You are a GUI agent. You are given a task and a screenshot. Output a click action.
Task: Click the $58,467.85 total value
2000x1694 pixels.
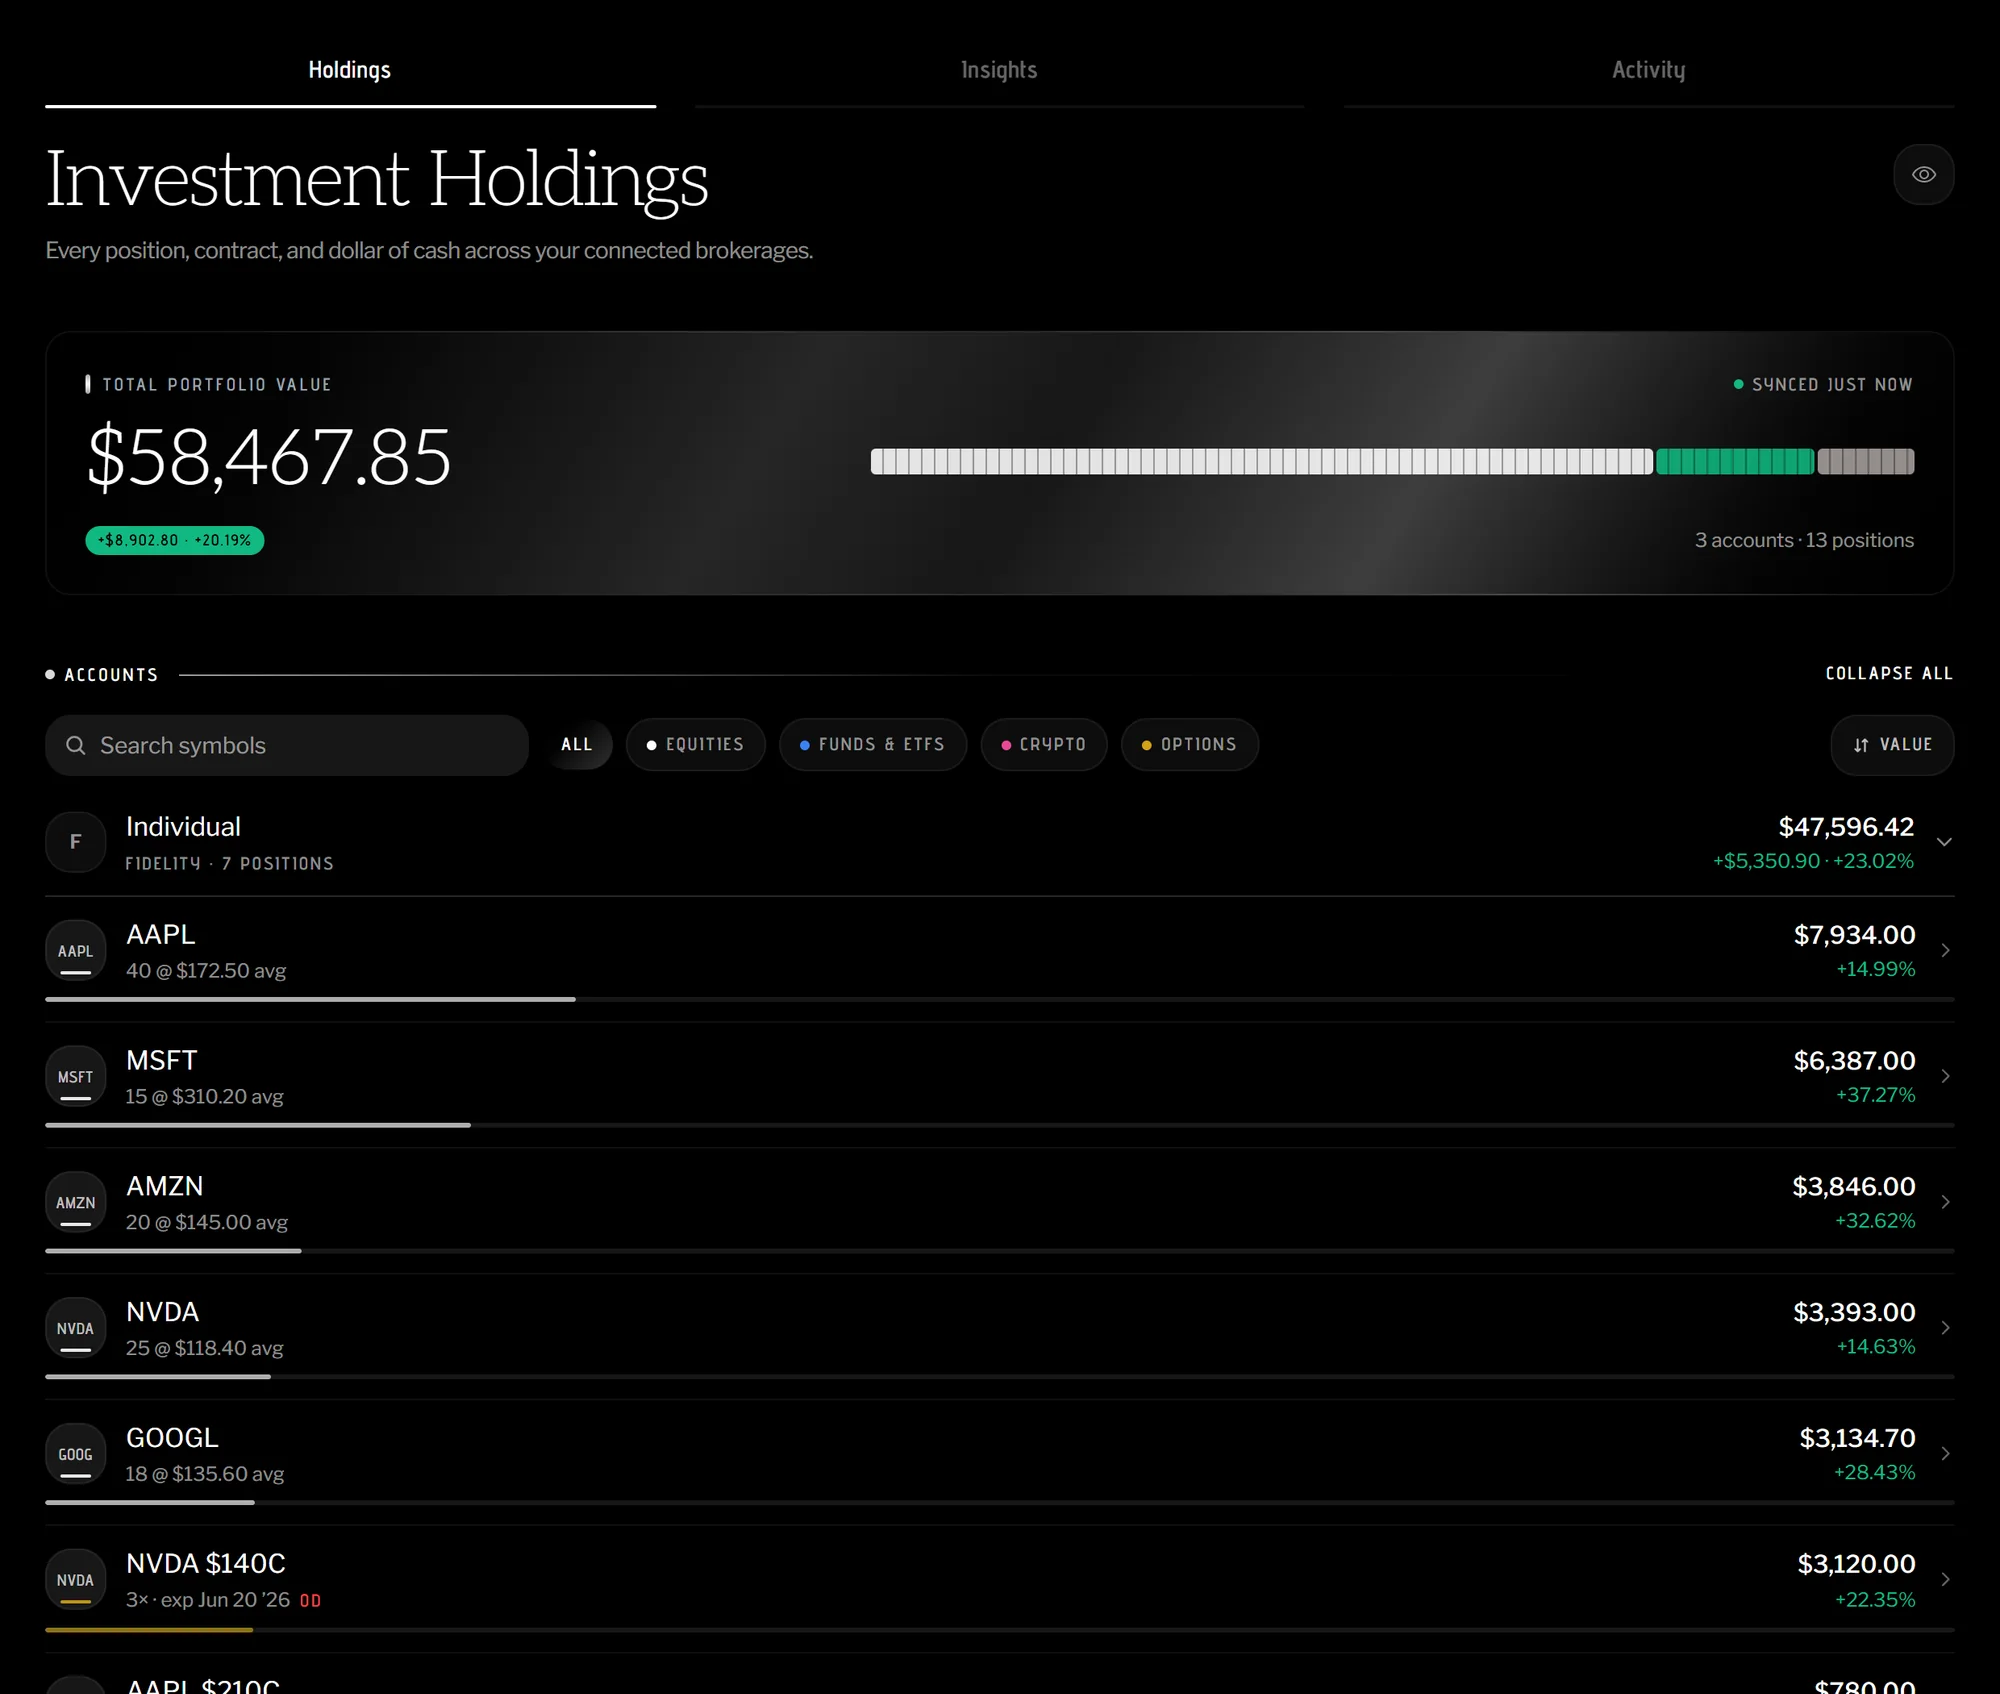pos(269,457)
